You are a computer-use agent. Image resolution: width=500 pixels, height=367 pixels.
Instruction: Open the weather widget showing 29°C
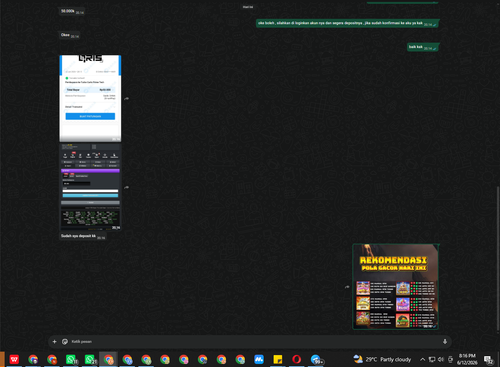(382, 359)
